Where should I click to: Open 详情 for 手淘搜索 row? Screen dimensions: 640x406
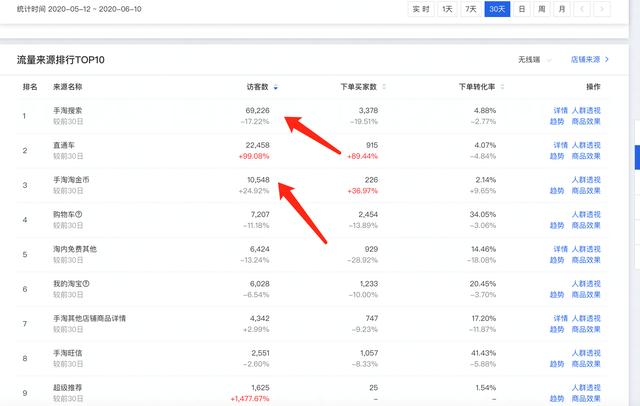560,111
